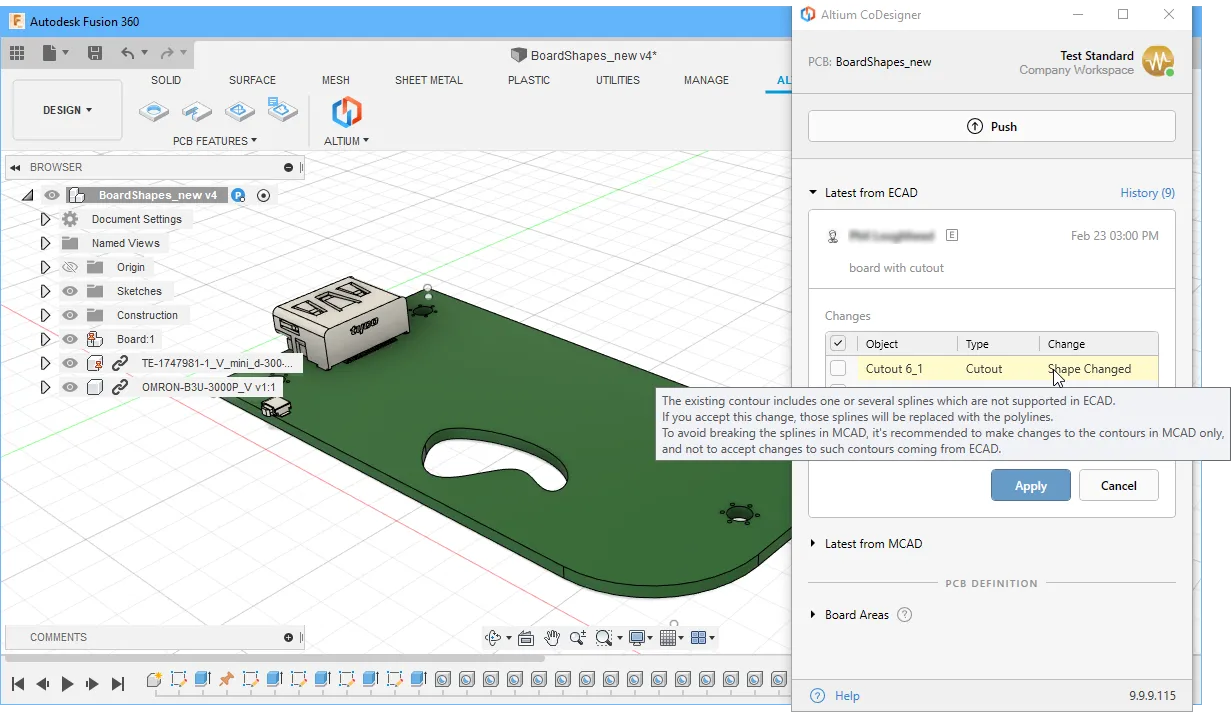Hide the Sketches folder visibility eye
Screen dimensions: 1231x712
[70, 291]
